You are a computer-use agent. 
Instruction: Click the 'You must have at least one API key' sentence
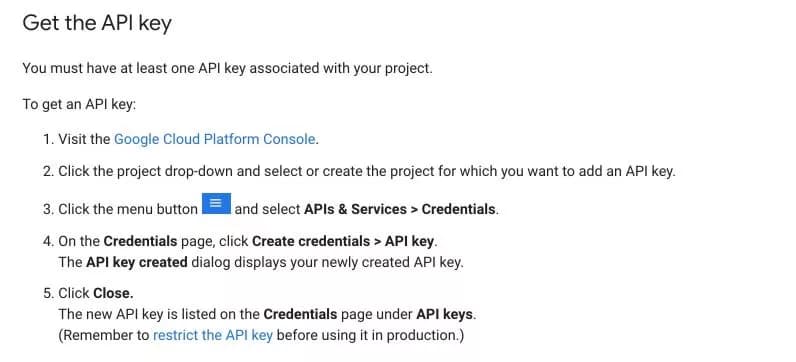point(227,68)
